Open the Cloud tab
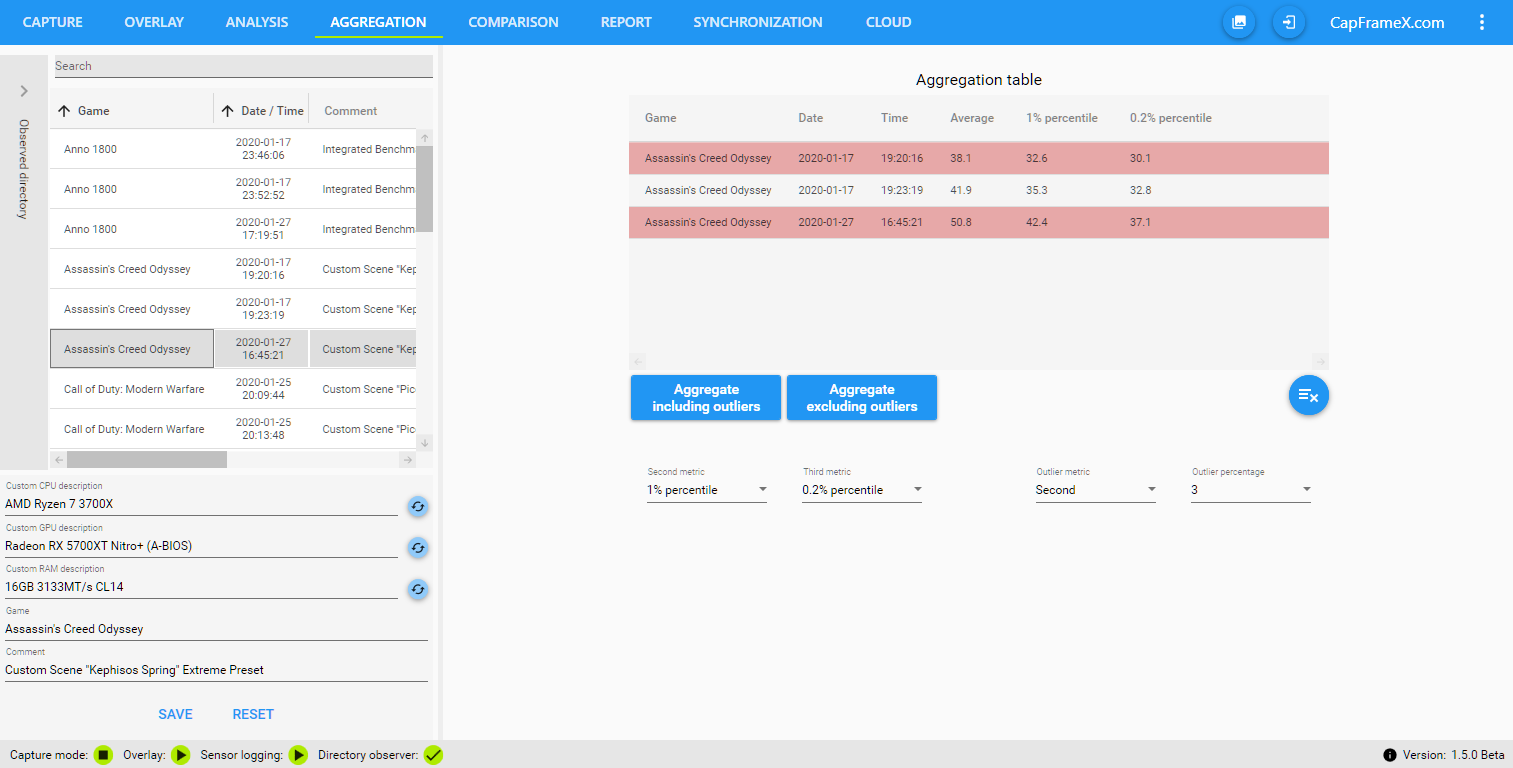 tap(888, 22)
